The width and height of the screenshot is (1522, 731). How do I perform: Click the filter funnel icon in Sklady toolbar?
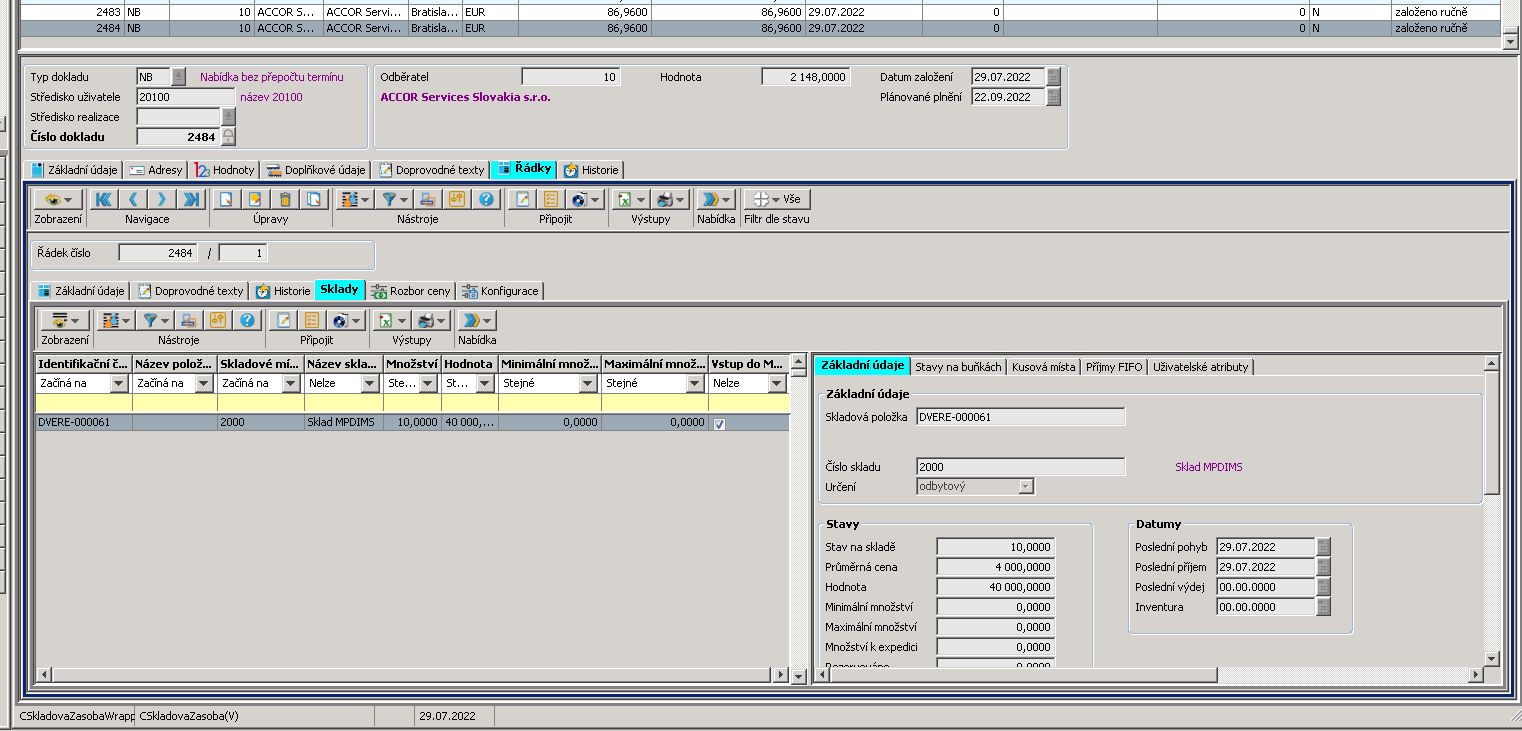pyautogui.click(x=150, y=320)
